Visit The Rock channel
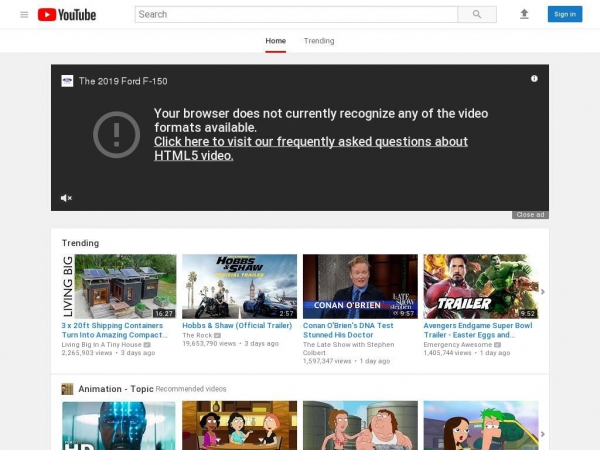Image resolution: width=600 pixels, height=450 pixels. tap(197, 336)
